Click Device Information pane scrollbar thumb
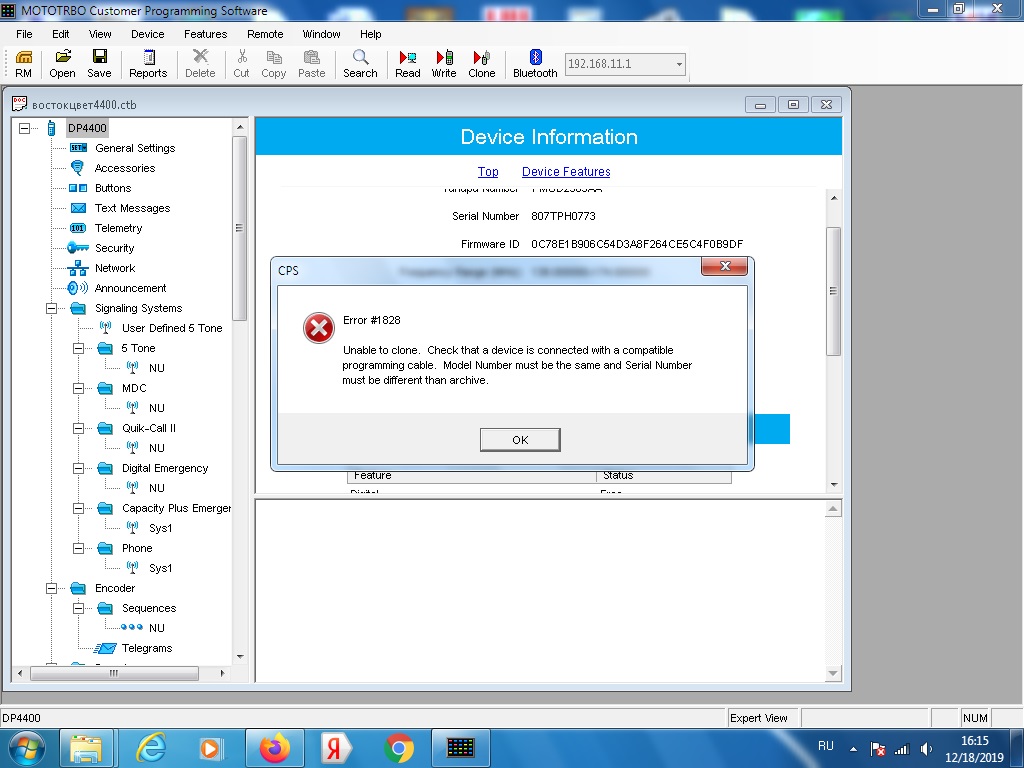 [833, 291]
